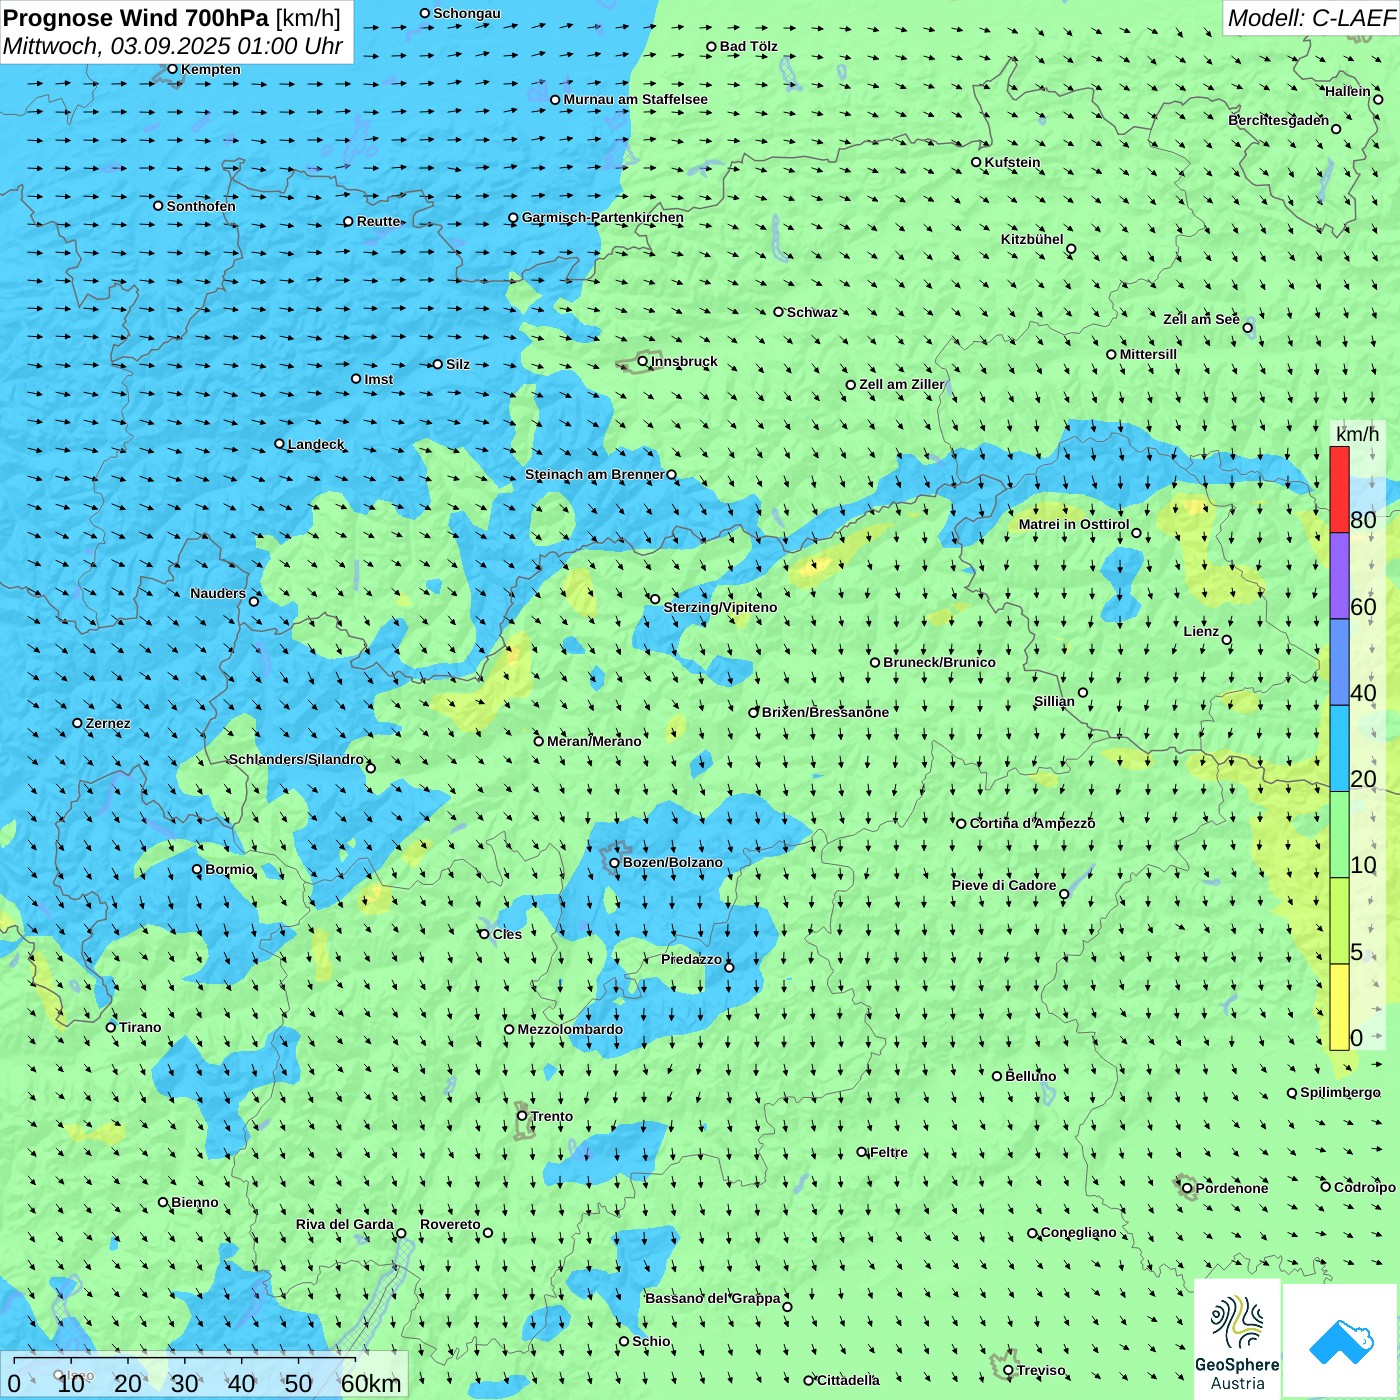The image size is (1400, 1400).
Task: Click the 'Steinach am Brenner' label
Action: [x=595, y=474]
